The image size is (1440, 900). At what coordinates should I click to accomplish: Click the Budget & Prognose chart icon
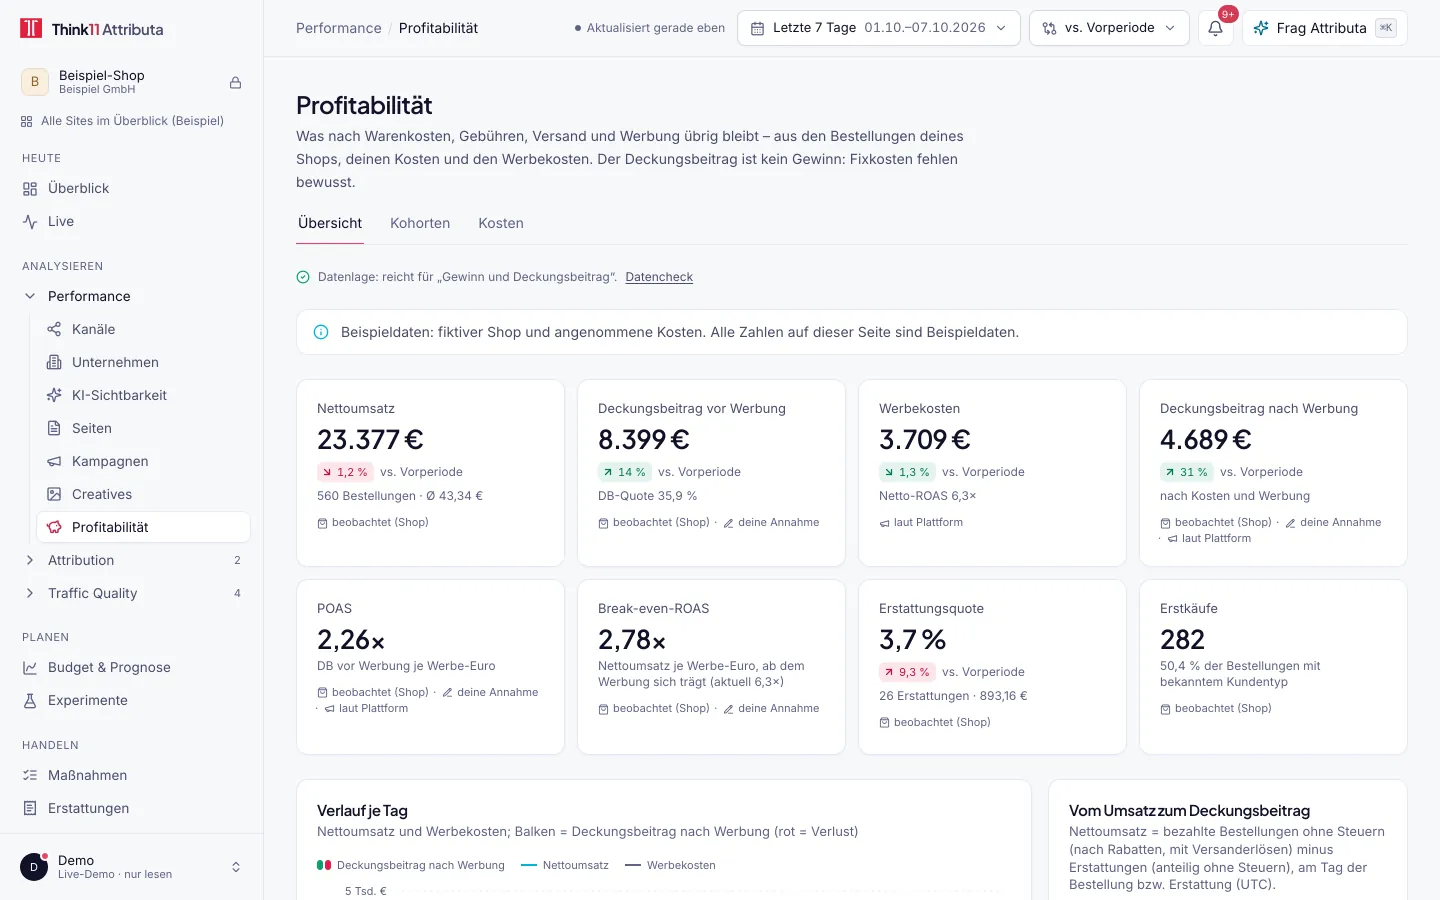30,667
